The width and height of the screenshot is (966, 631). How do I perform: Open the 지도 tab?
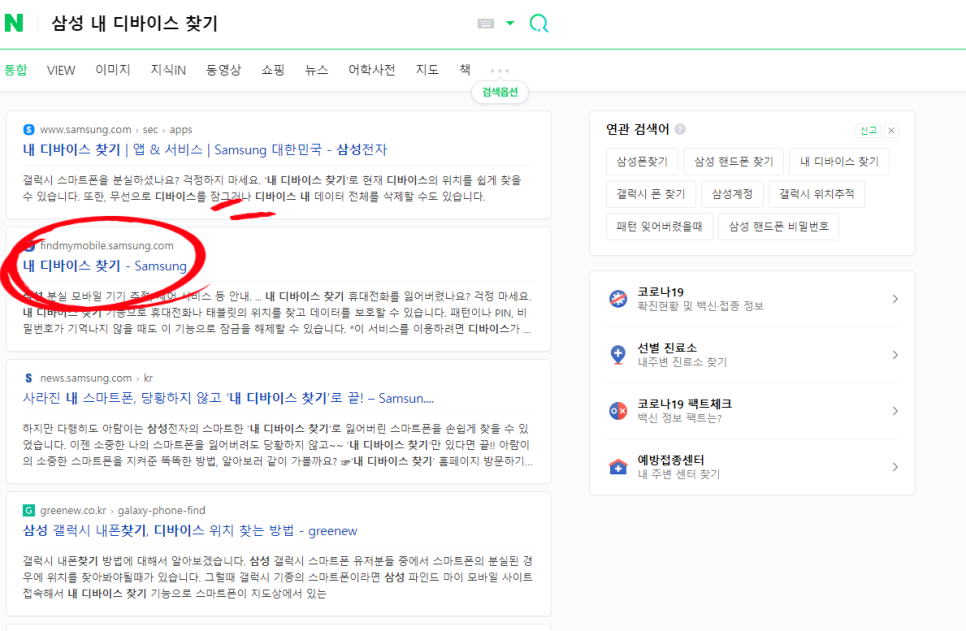427,70
